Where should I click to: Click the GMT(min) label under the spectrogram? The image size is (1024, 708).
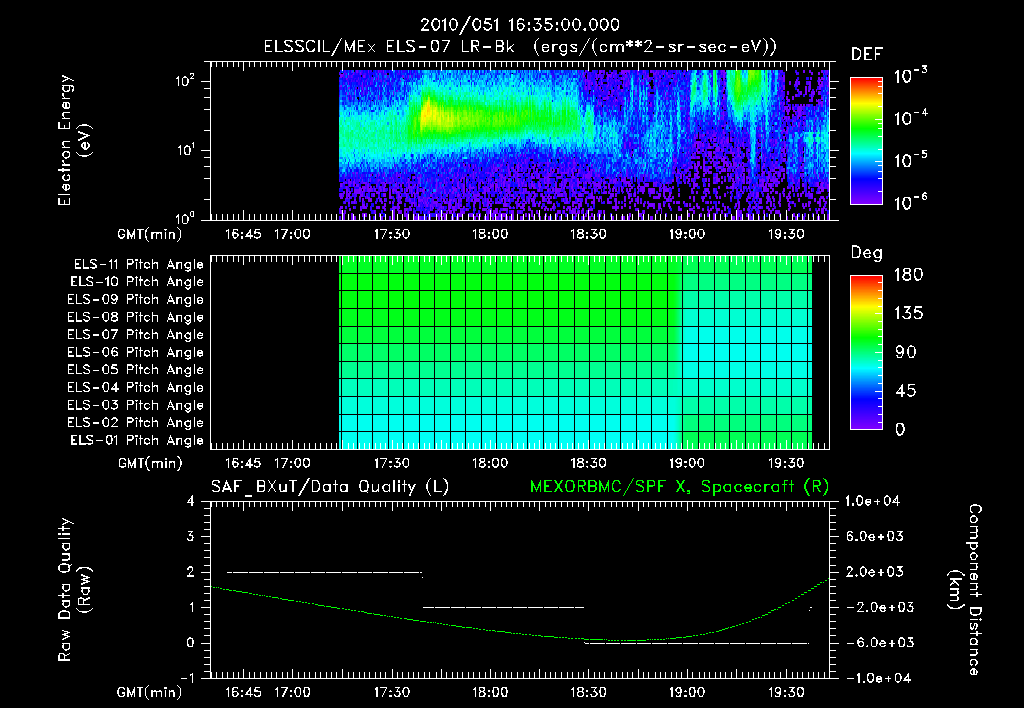(150, 234)
